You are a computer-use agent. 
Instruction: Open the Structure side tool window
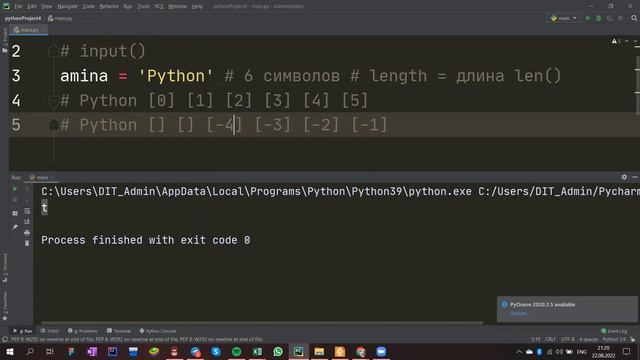pyautogui.click(x=5, y=268)
